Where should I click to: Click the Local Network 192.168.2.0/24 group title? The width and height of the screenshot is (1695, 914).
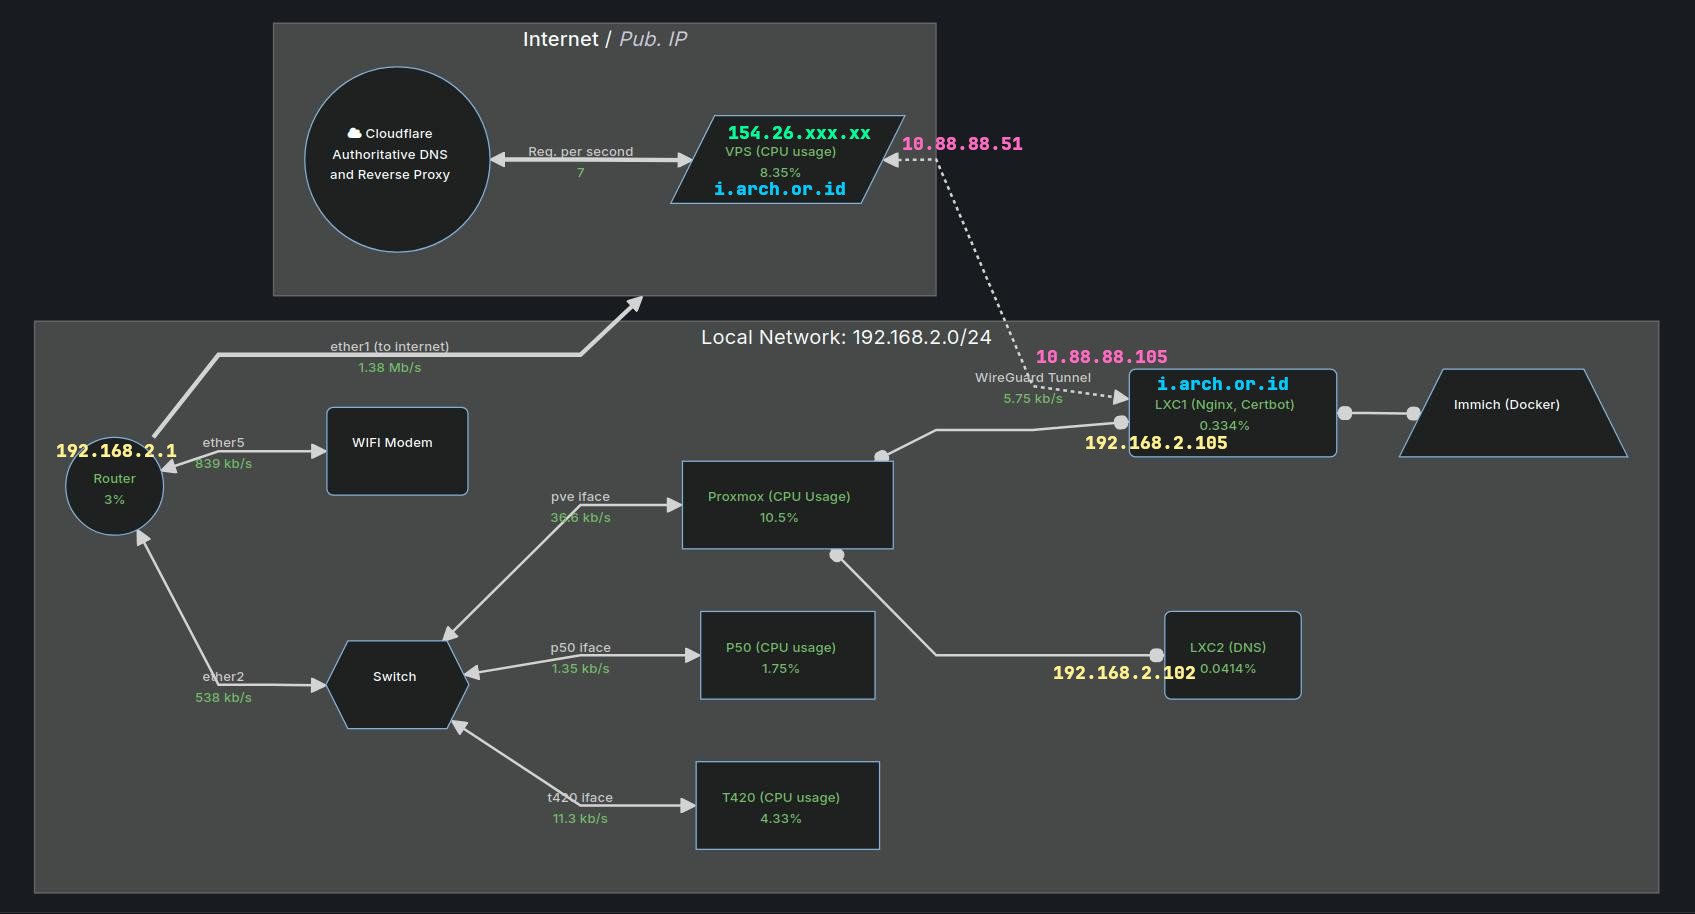tap(846, 337)
